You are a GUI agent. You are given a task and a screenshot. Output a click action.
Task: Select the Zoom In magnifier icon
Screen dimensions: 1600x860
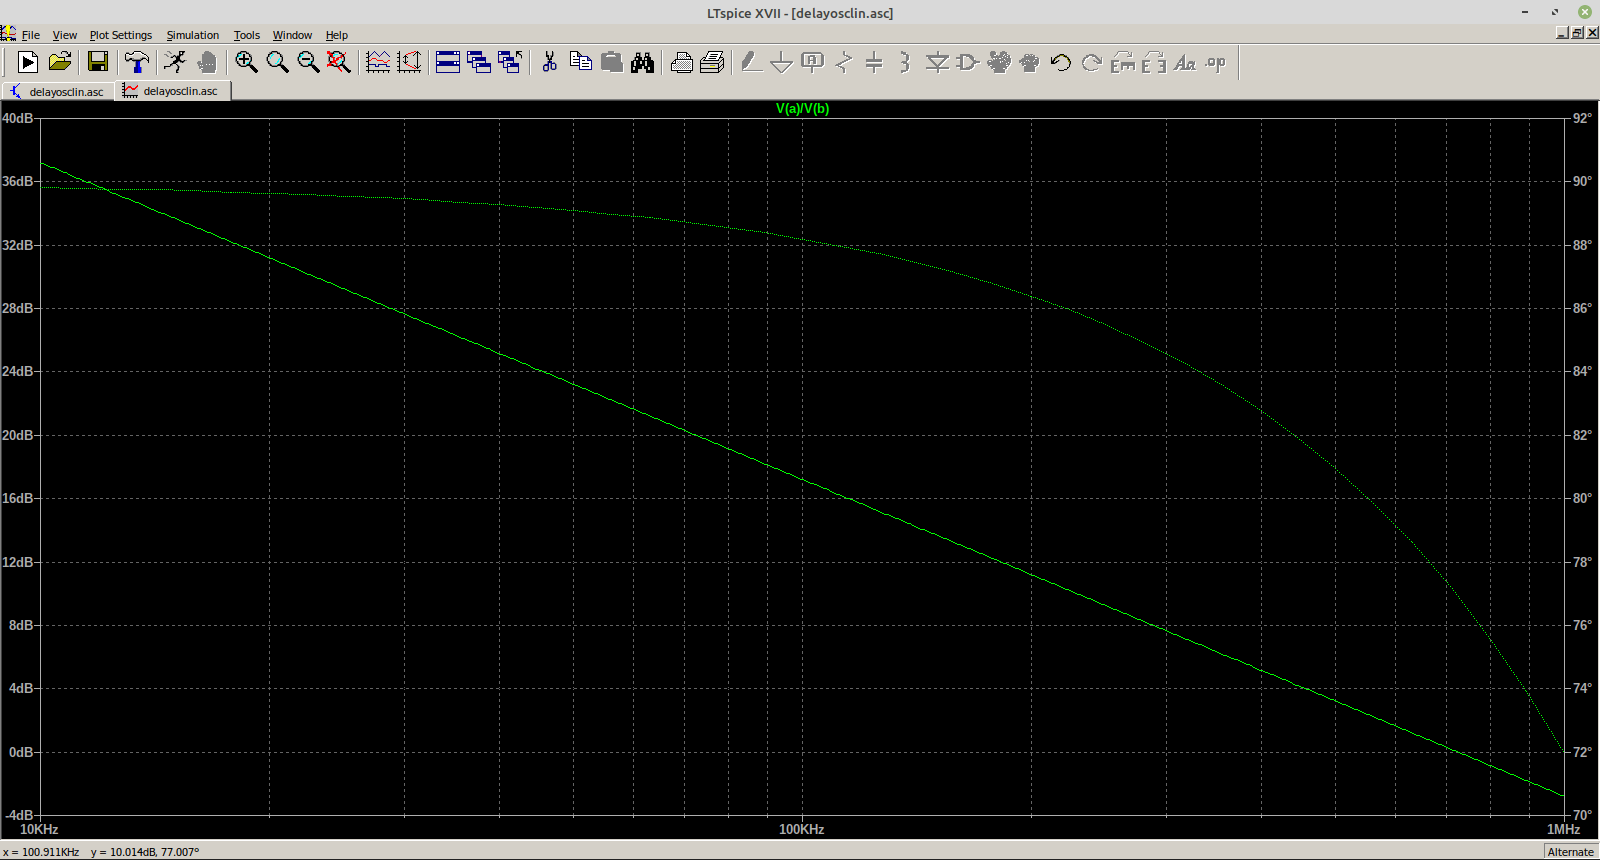pyautogui.click(x=246, y=62)
